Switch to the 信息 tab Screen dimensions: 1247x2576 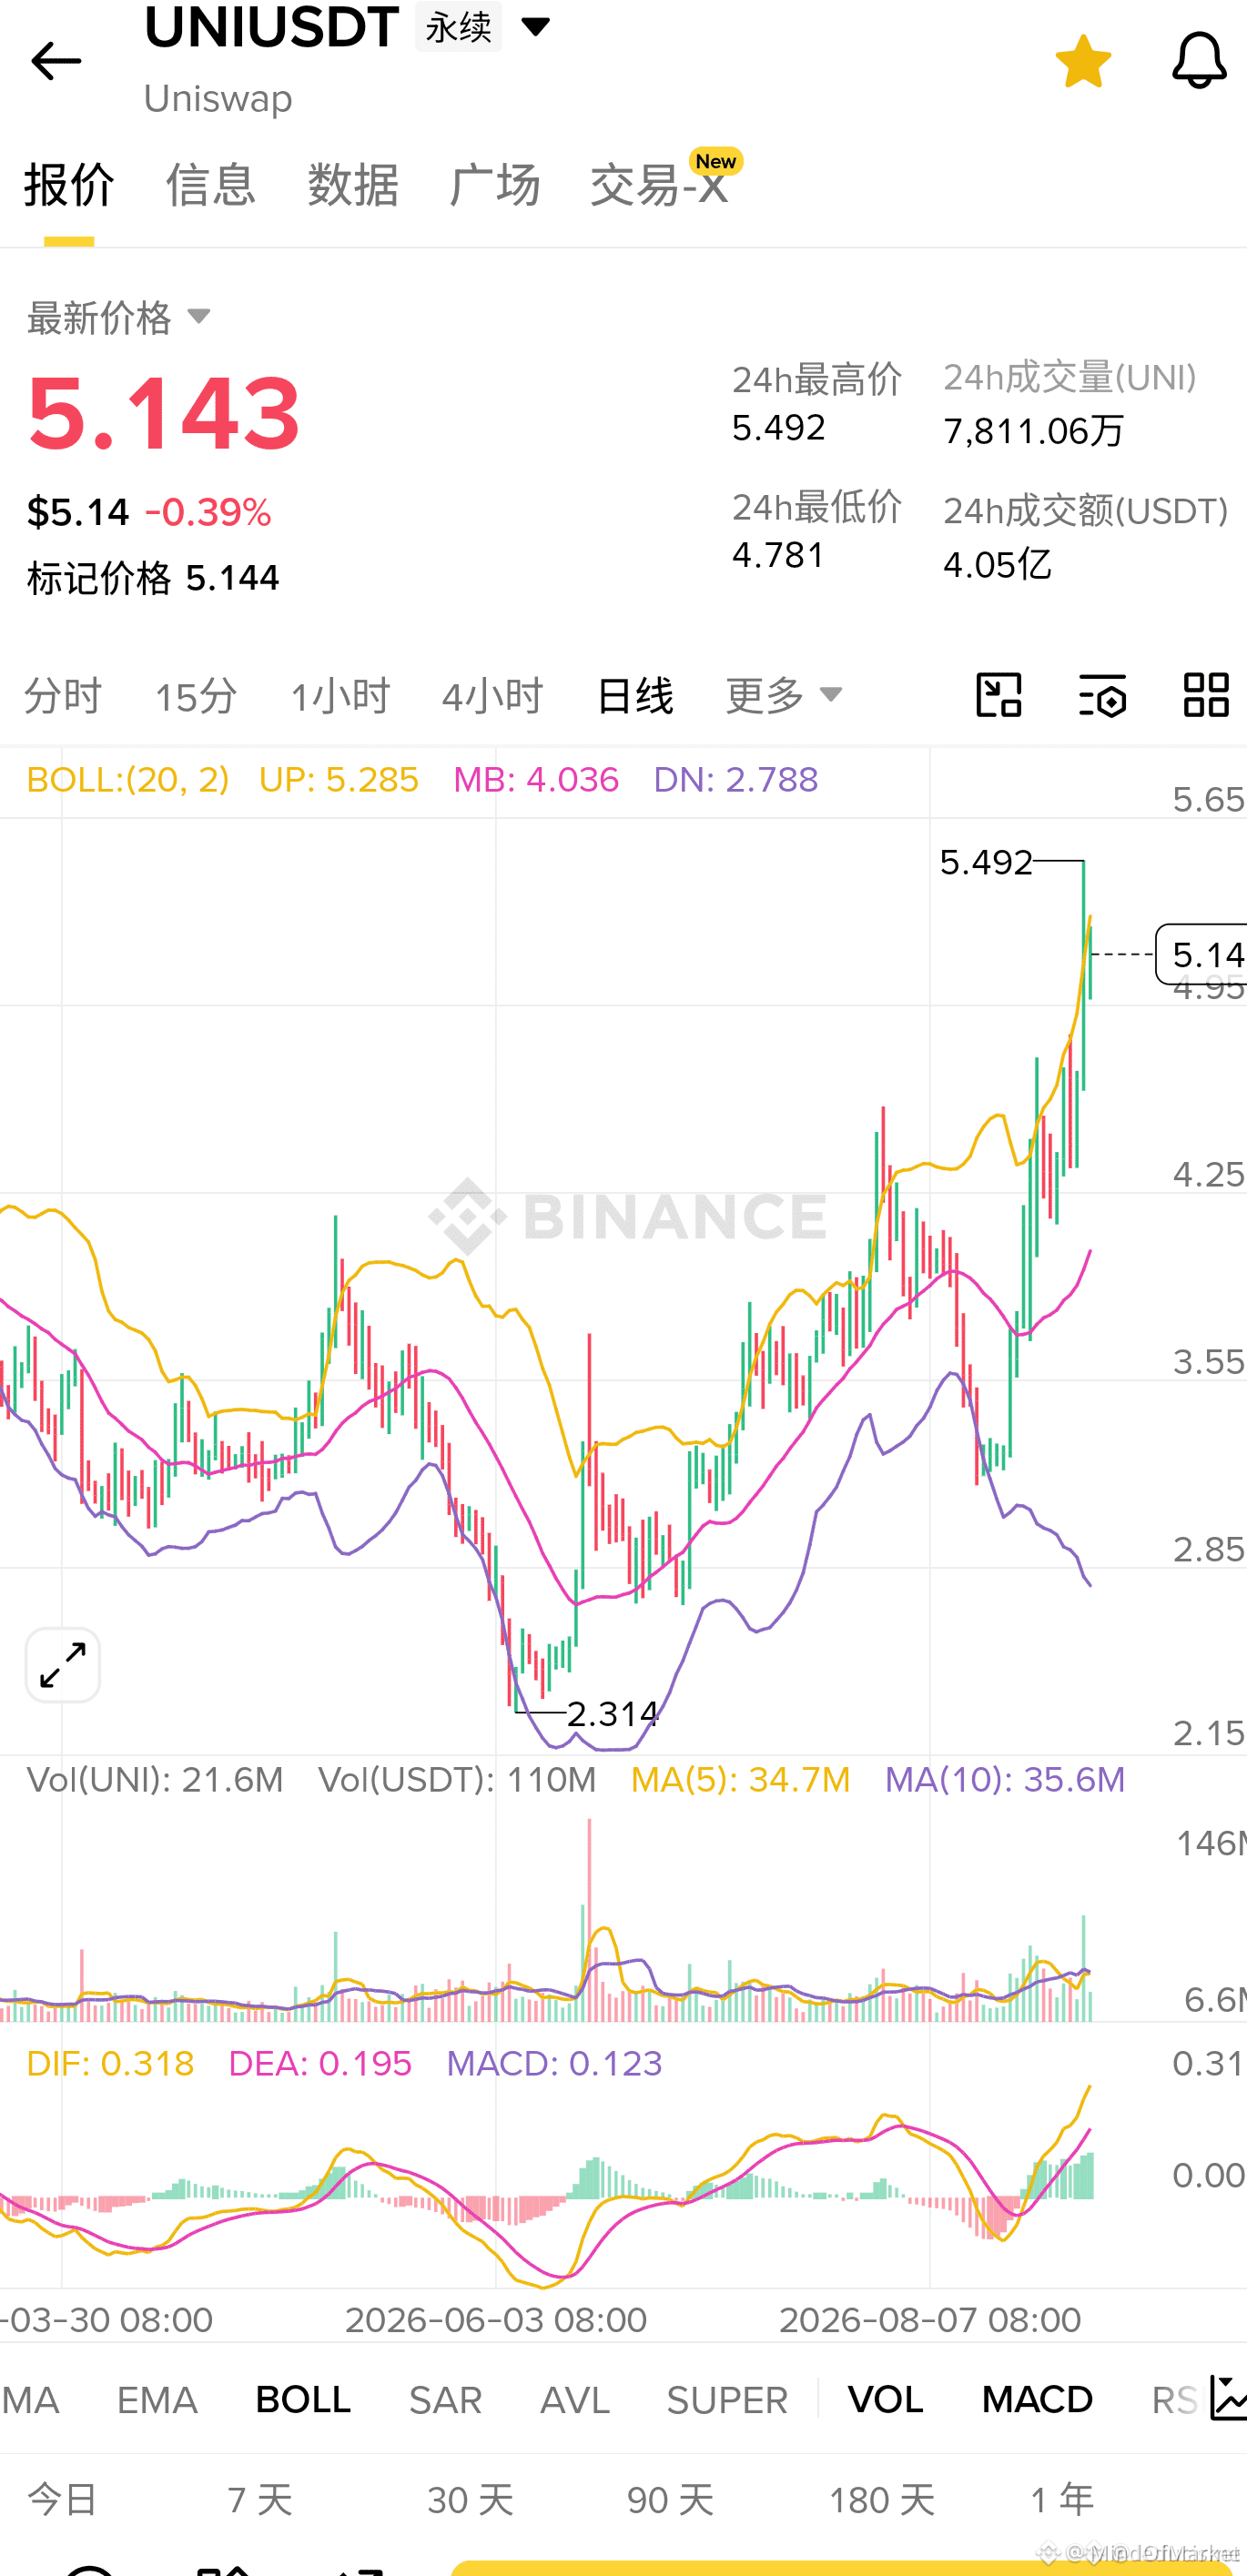[211, 185]
